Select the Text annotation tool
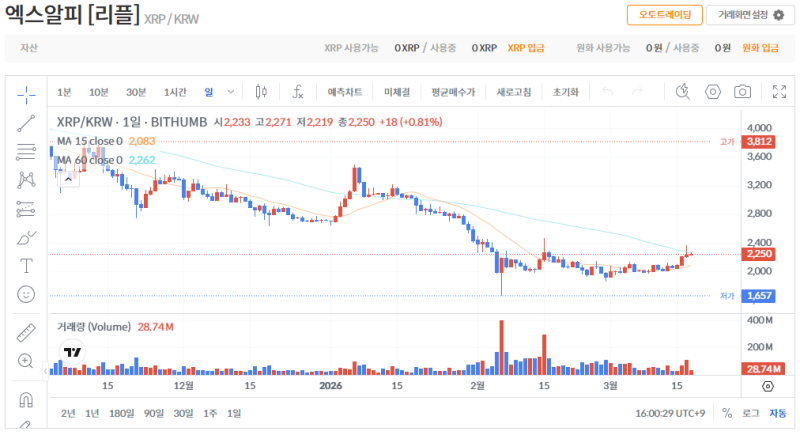The image size is (800, 435). (26, 266)
